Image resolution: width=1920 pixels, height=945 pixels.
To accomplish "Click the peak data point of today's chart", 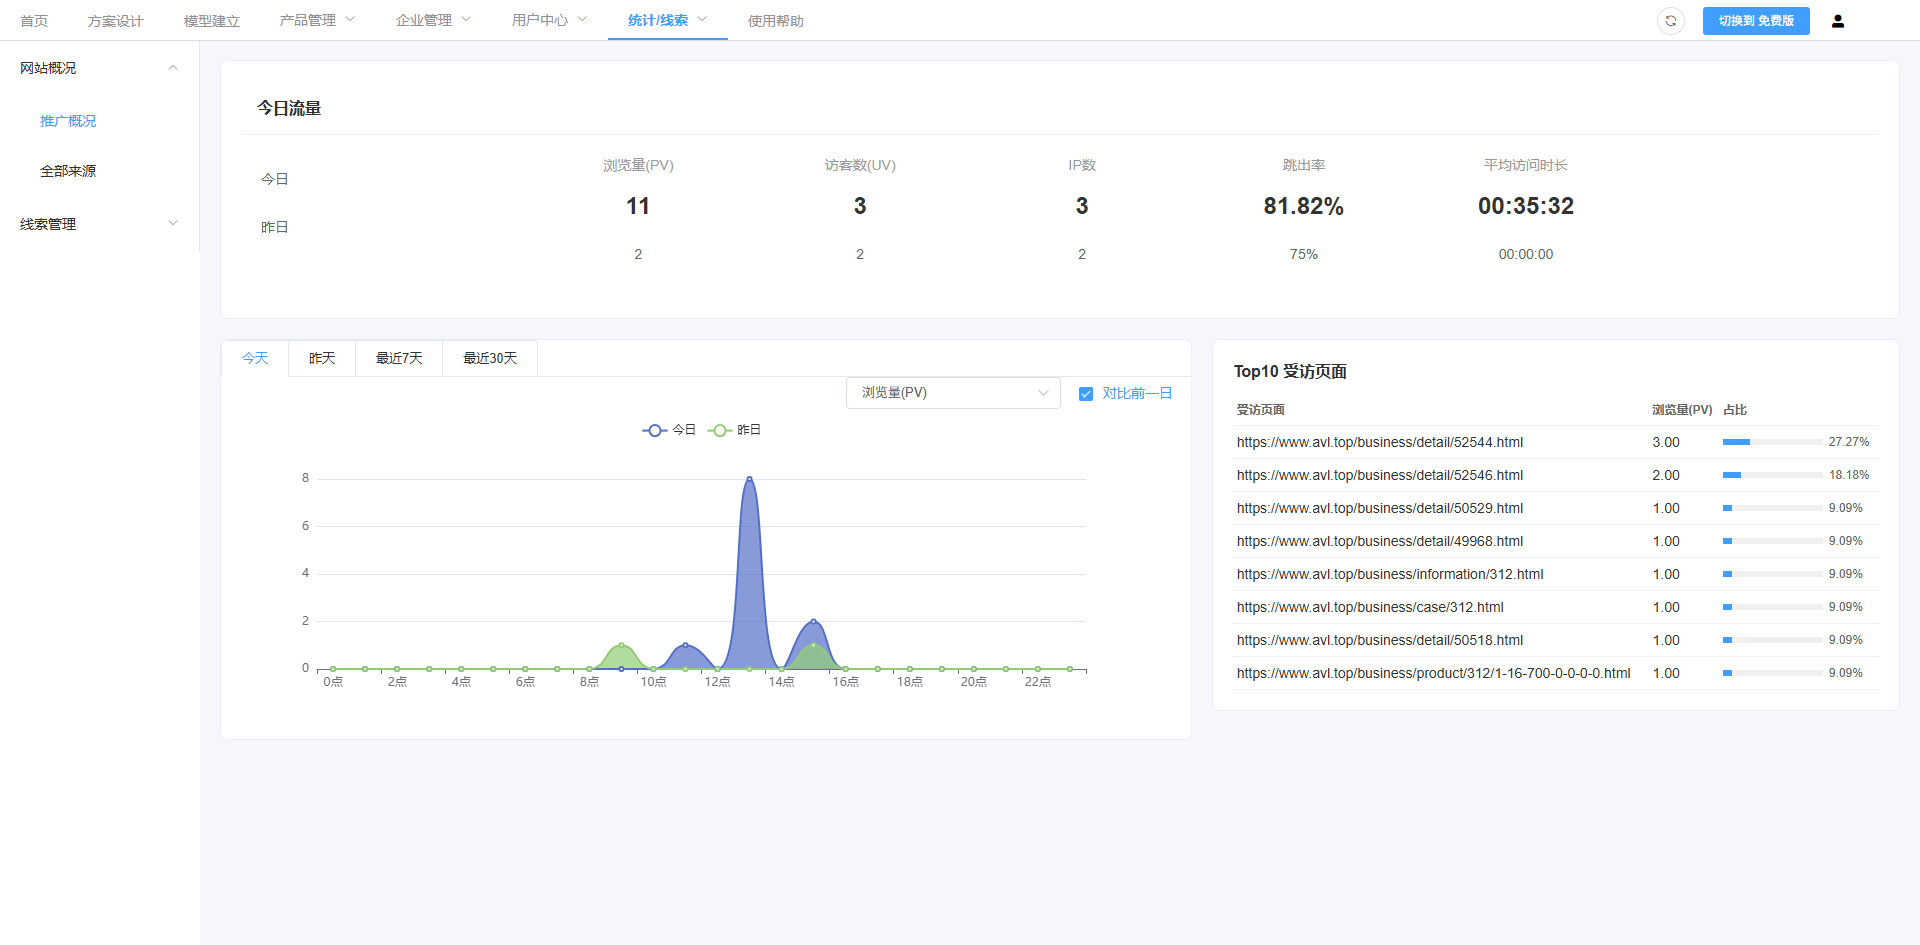I will (x=750, y=479).
